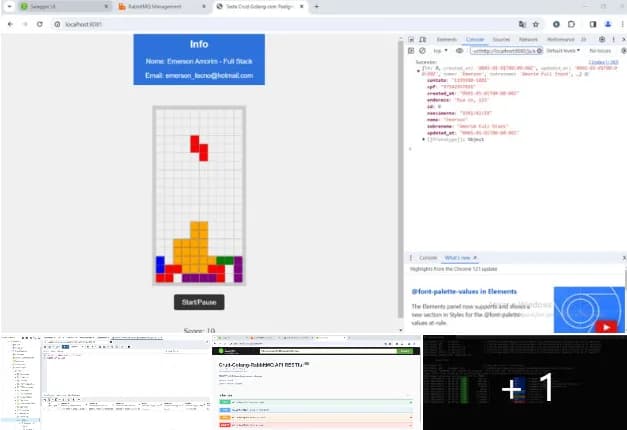Click the Start/Pause button under Tetris board
The width and height of the screenshot is (627, 430).
pos(199,302)
